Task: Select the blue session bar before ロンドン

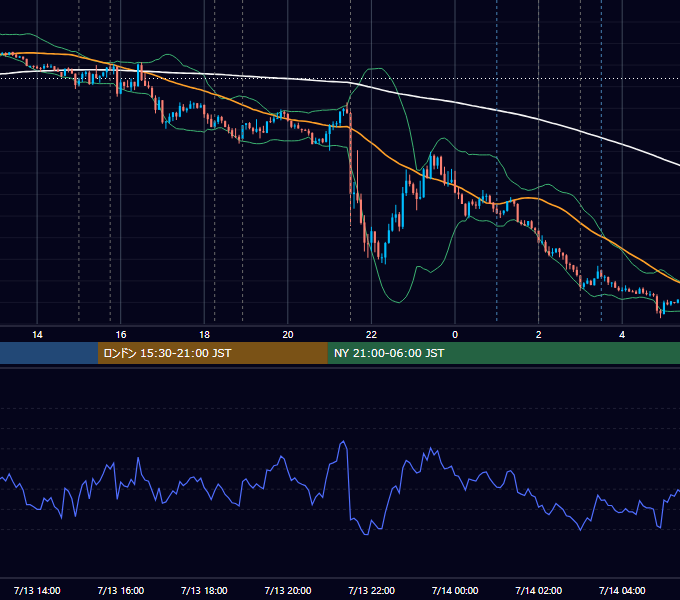Action: click(49, 353)
